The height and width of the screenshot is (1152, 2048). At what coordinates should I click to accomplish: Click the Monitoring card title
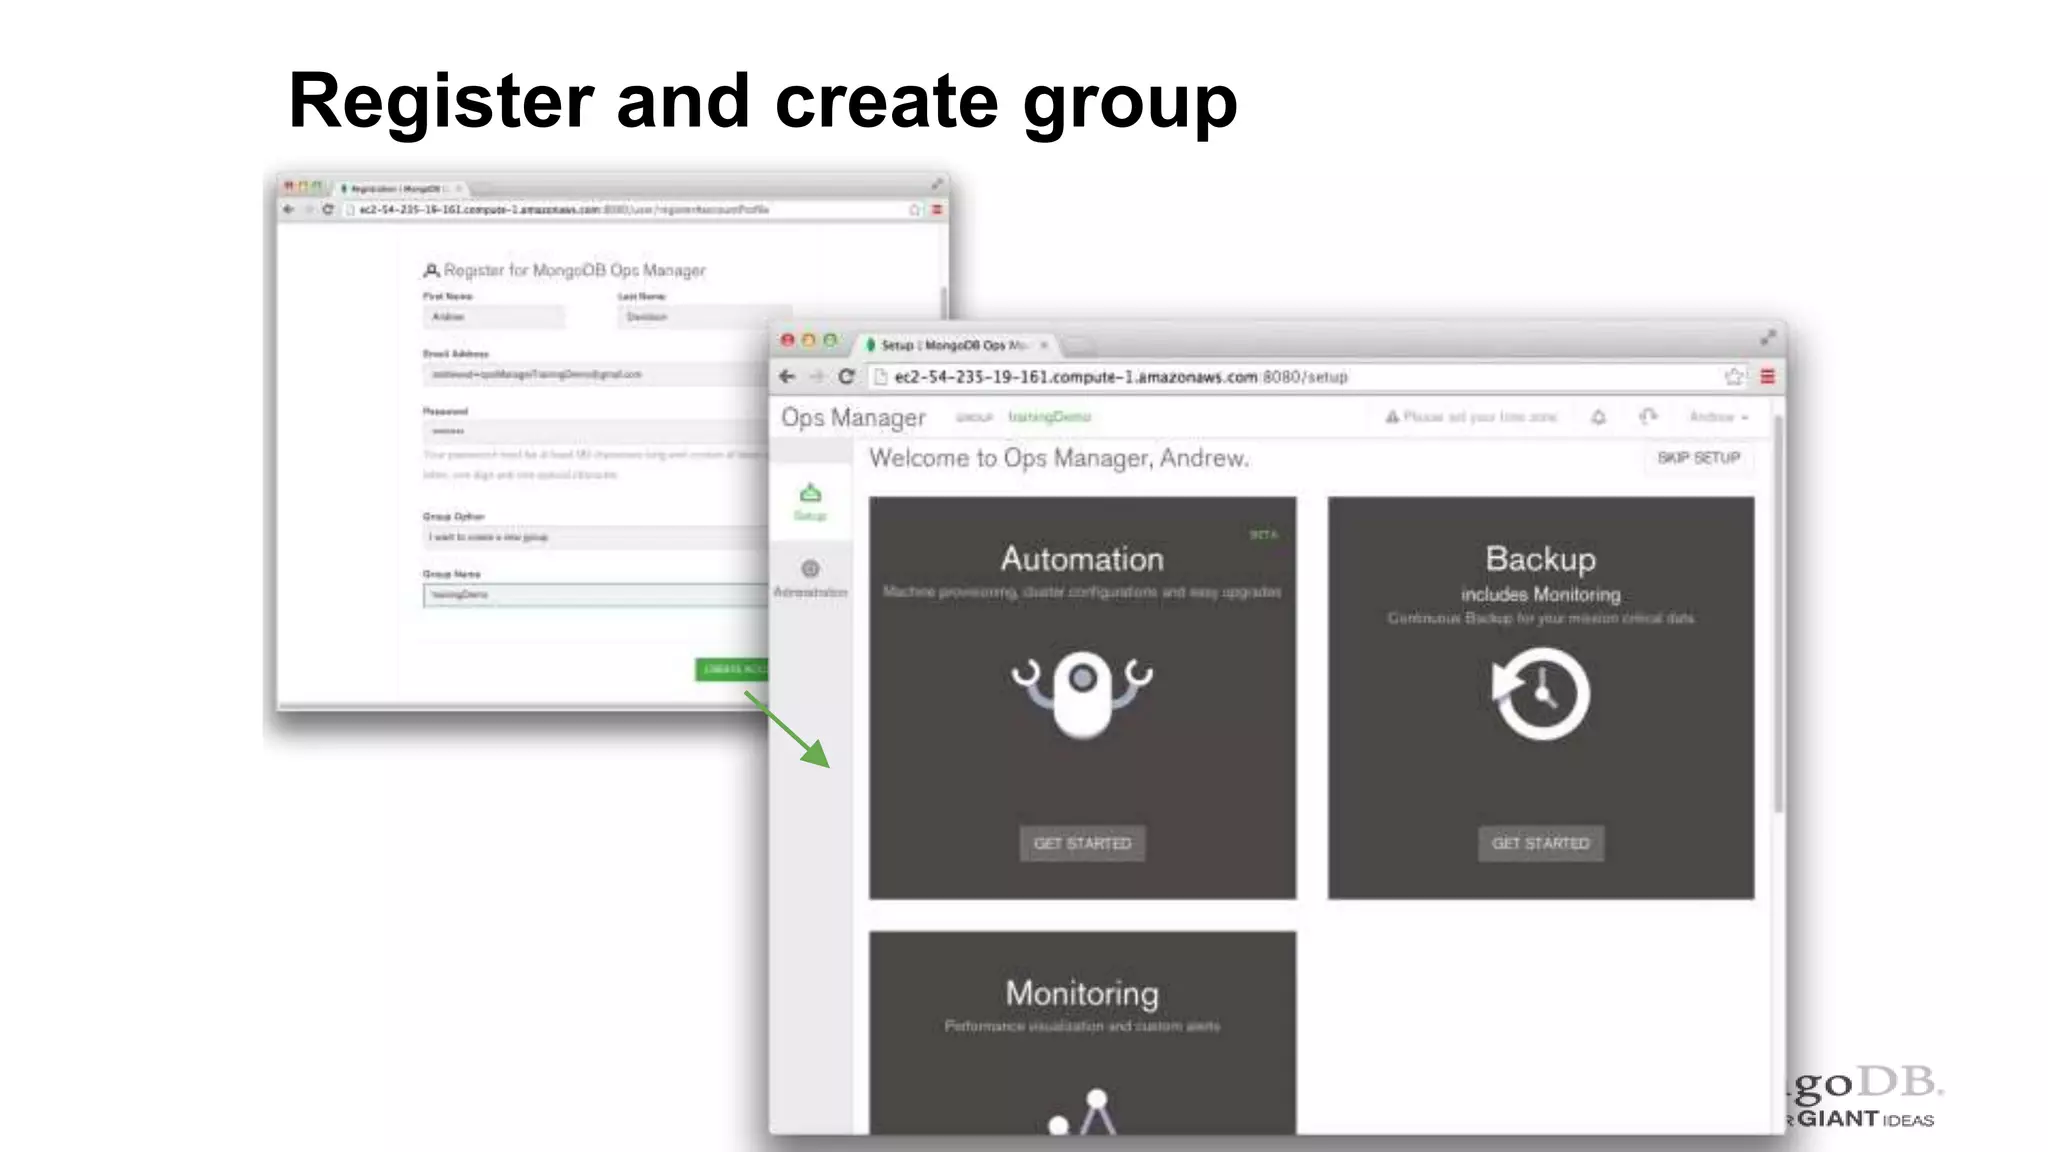point(1082,993)
